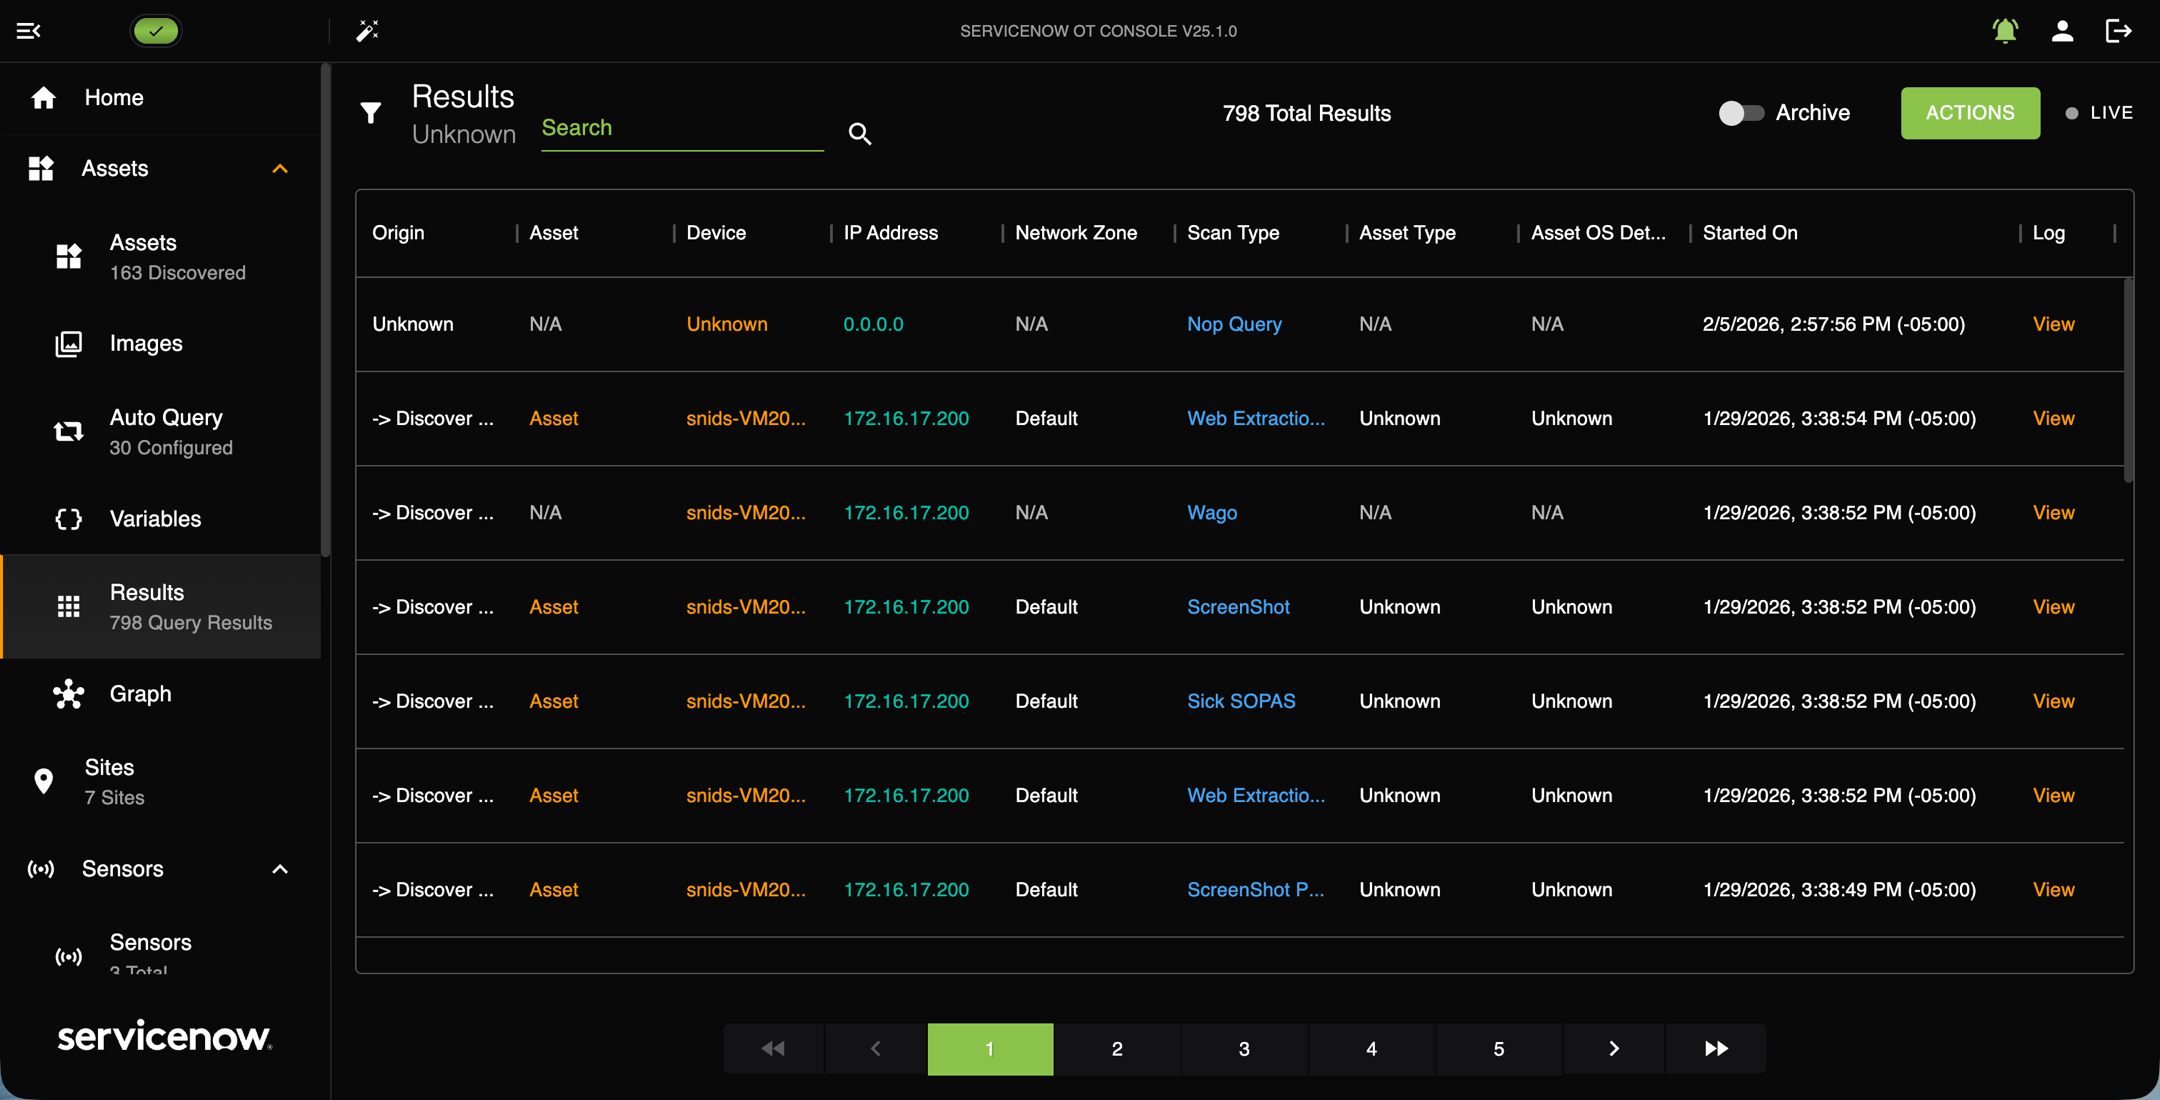Click the Sites location pin icon

click(x=43, y=781)
